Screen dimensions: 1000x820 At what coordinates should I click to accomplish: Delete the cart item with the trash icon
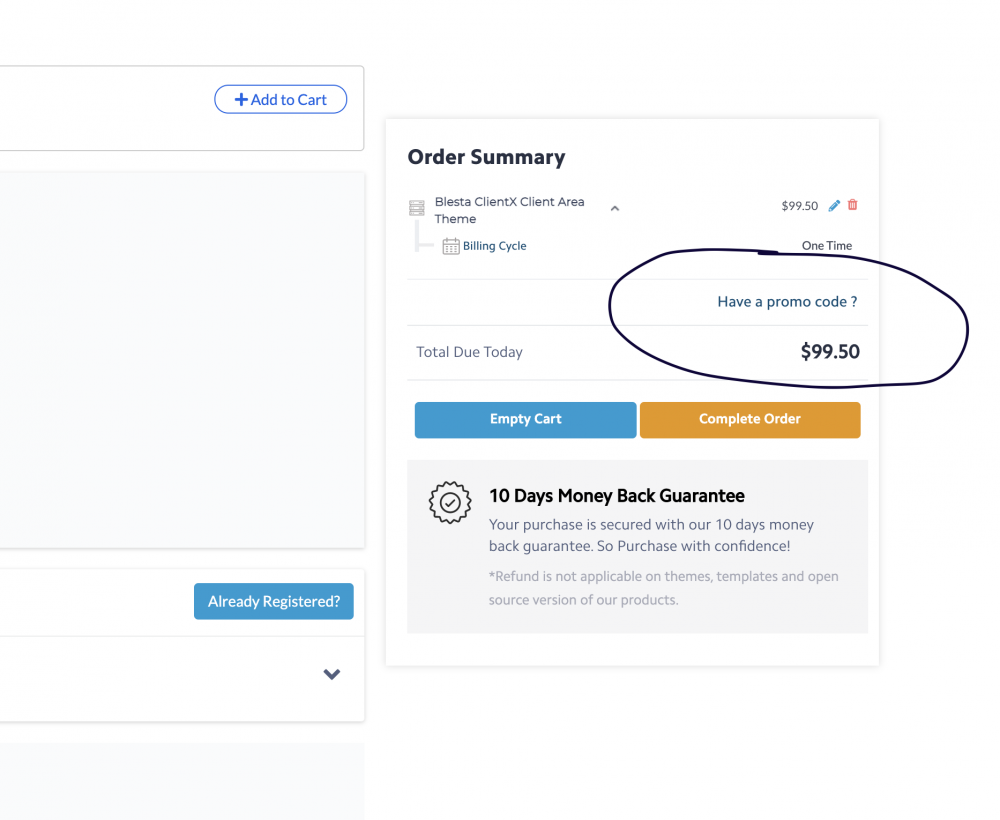pos(853,205)
